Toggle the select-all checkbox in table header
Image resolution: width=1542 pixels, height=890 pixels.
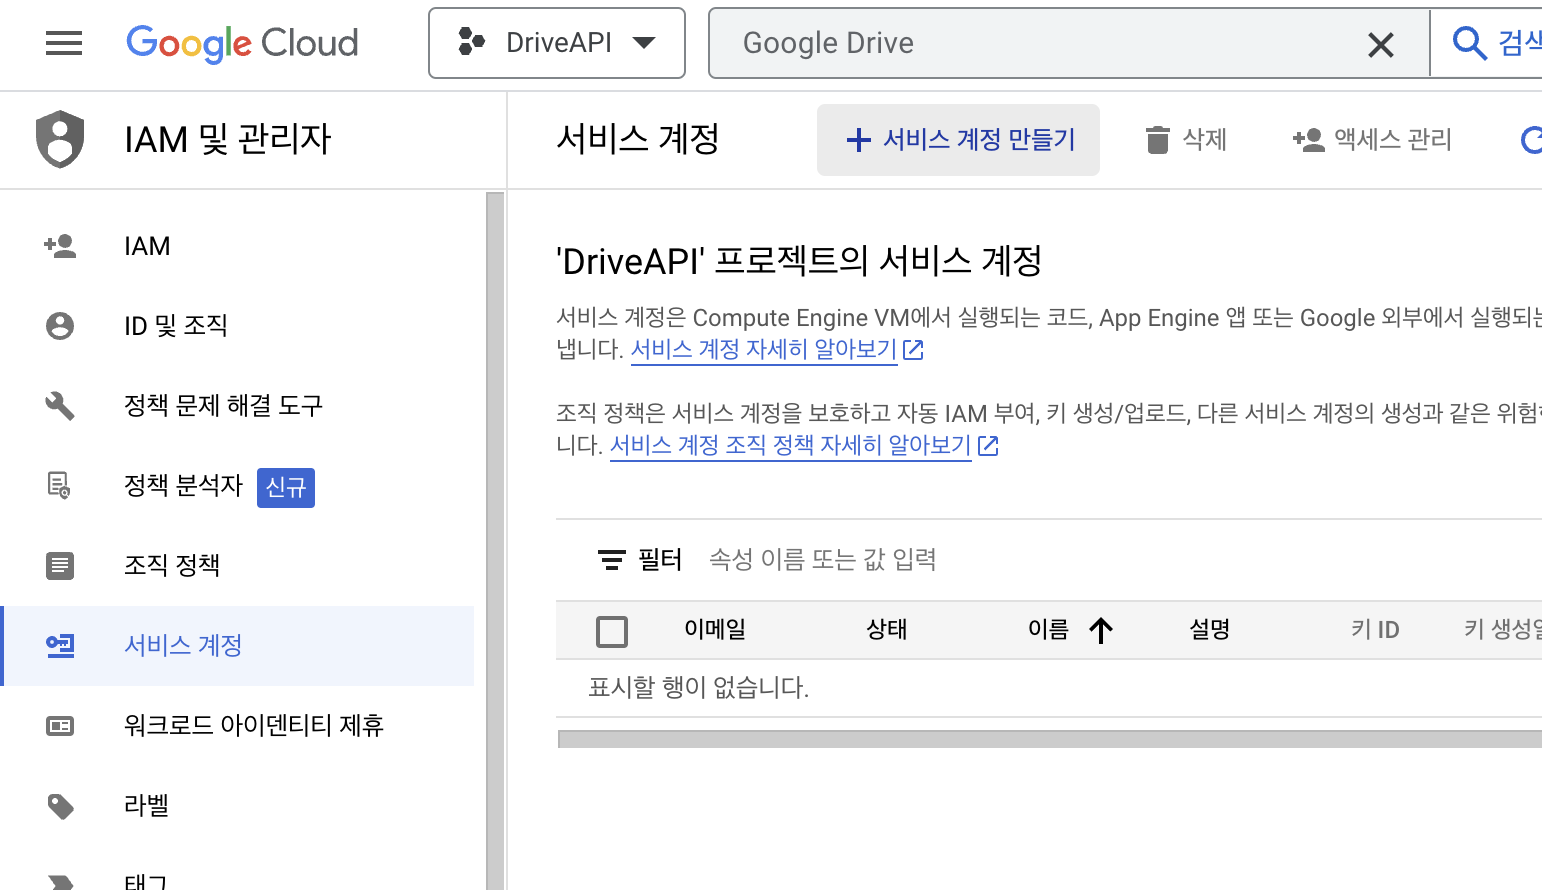coord(612,632)
